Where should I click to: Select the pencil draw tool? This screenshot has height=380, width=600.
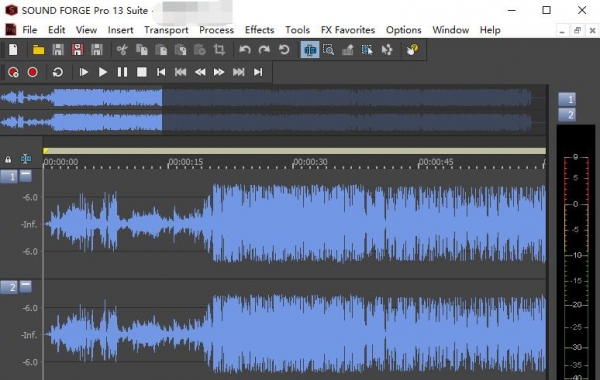click(347, 50)
